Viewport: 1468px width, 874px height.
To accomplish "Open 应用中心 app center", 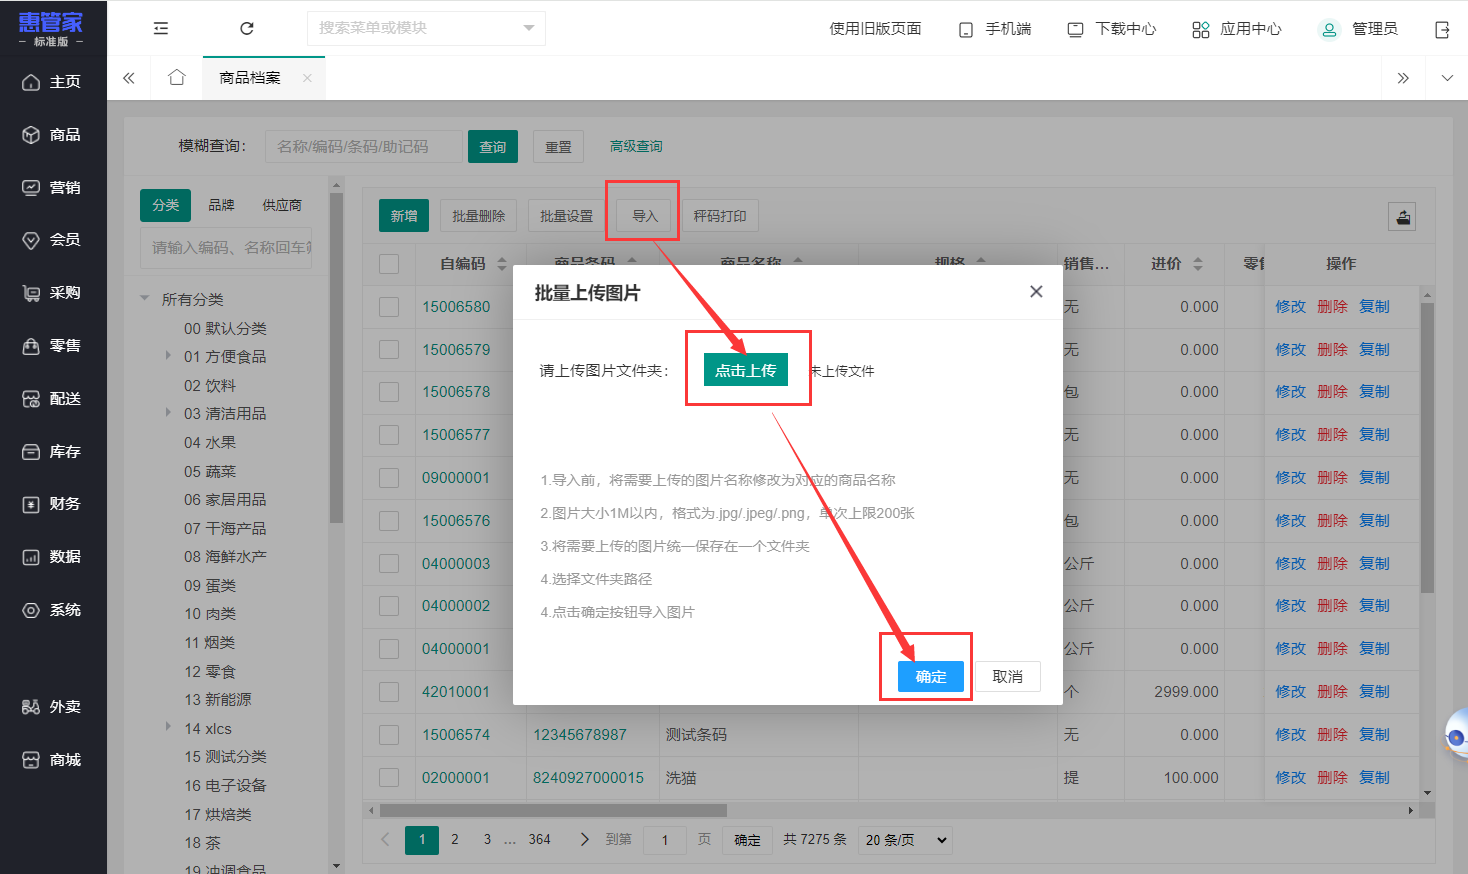I will click(x=1236, y=29).
